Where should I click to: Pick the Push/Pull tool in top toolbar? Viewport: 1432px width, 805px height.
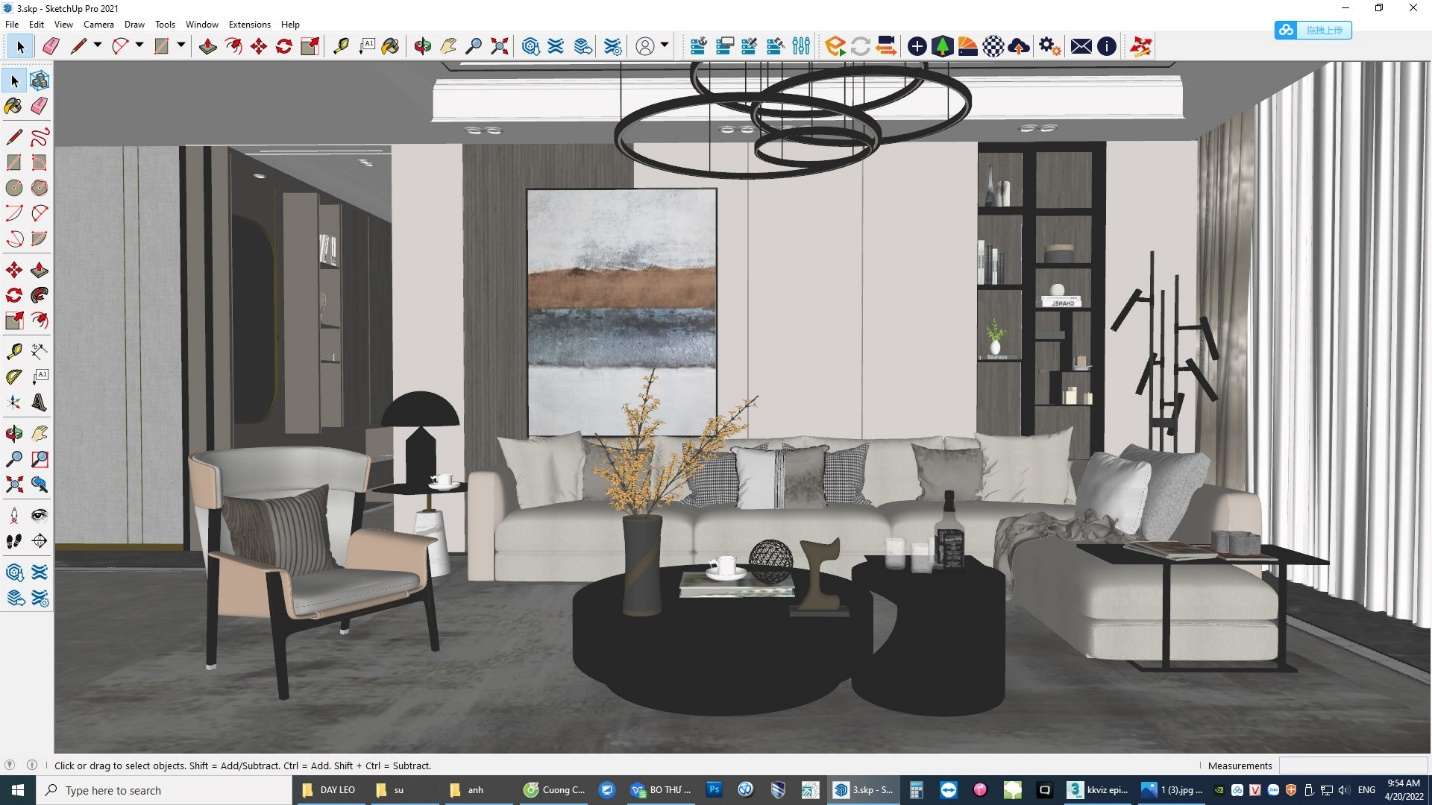[x=208, y=46]
